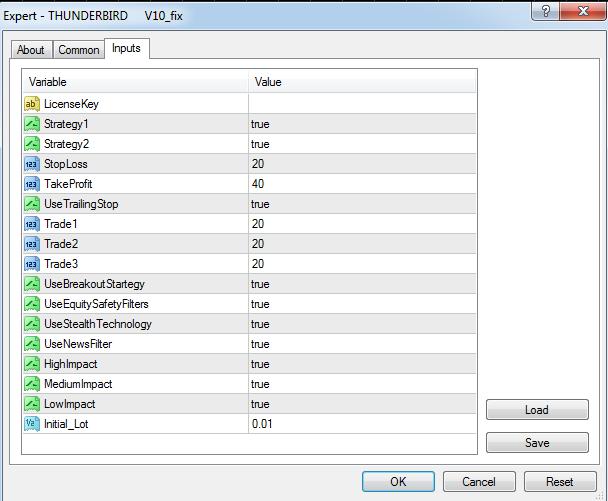Select the UseStealthTechnology variable name
The height and width of the screenshot is (501, 608).
pos(98,324)
